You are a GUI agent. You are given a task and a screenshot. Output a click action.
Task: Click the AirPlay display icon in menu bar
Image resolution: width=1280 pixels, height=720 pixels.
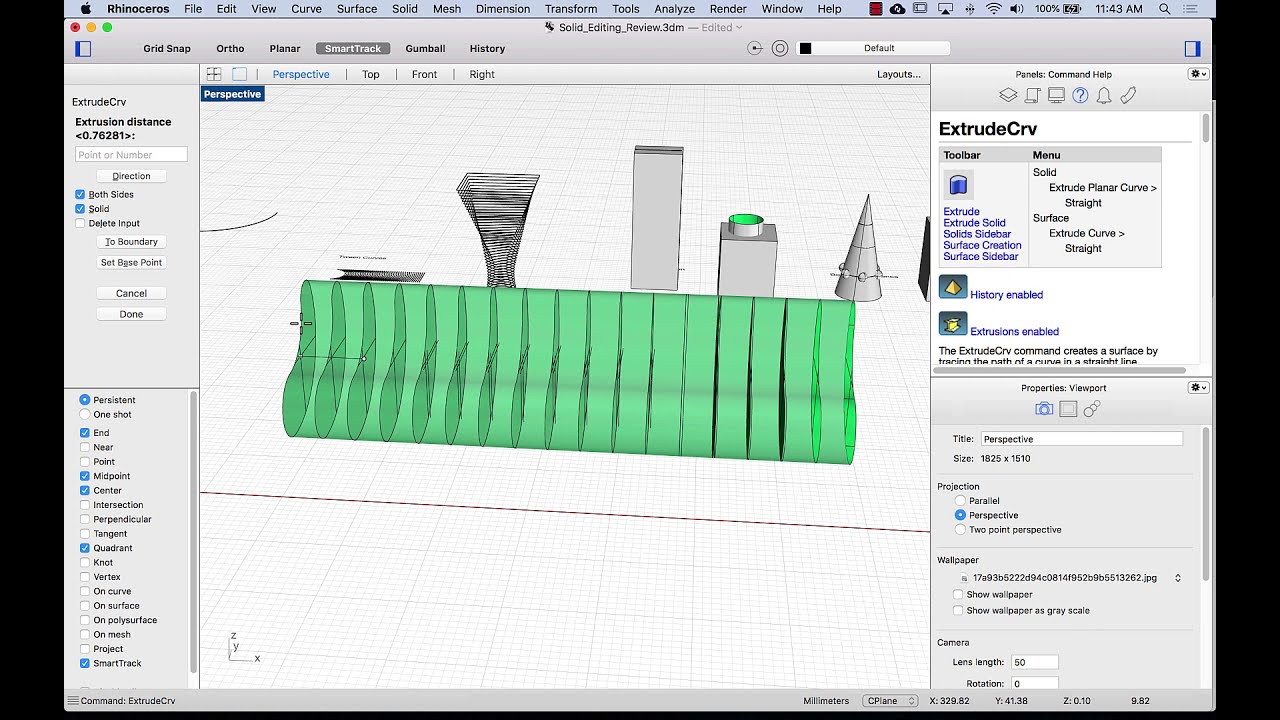(x=944, y=9)
